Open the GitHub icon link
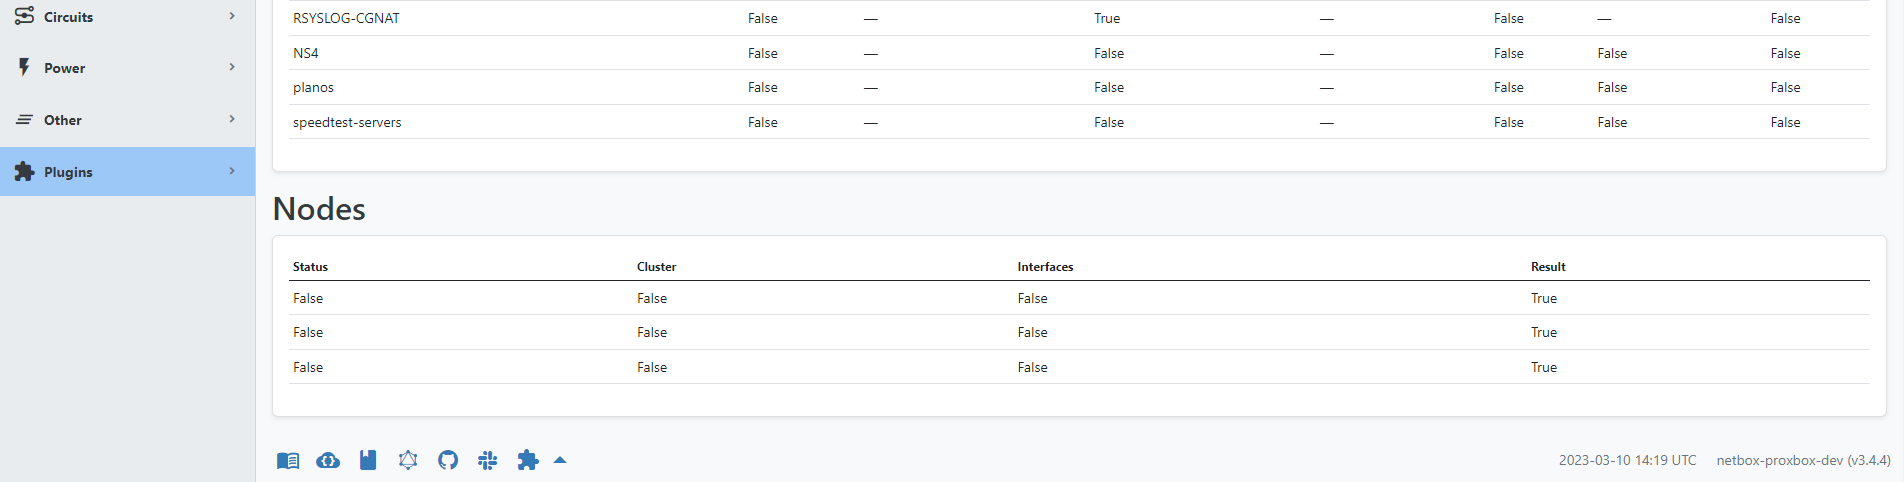The height and width of the screenshot is (482, 1904). (x=448, y=460)
